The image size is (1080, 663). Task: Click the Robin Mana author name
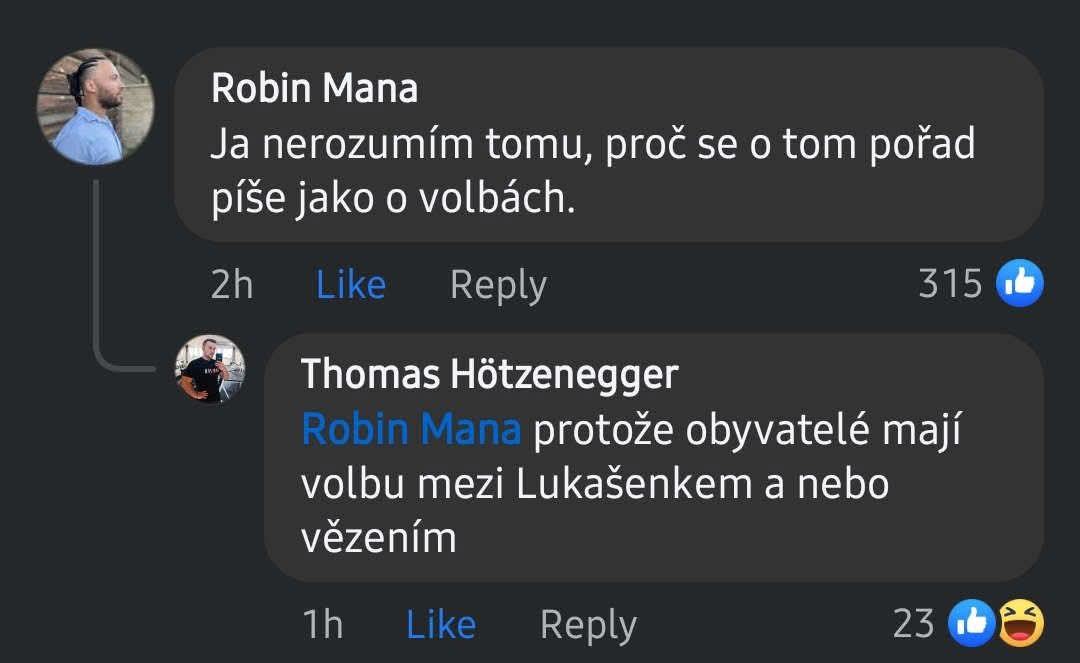314,89
